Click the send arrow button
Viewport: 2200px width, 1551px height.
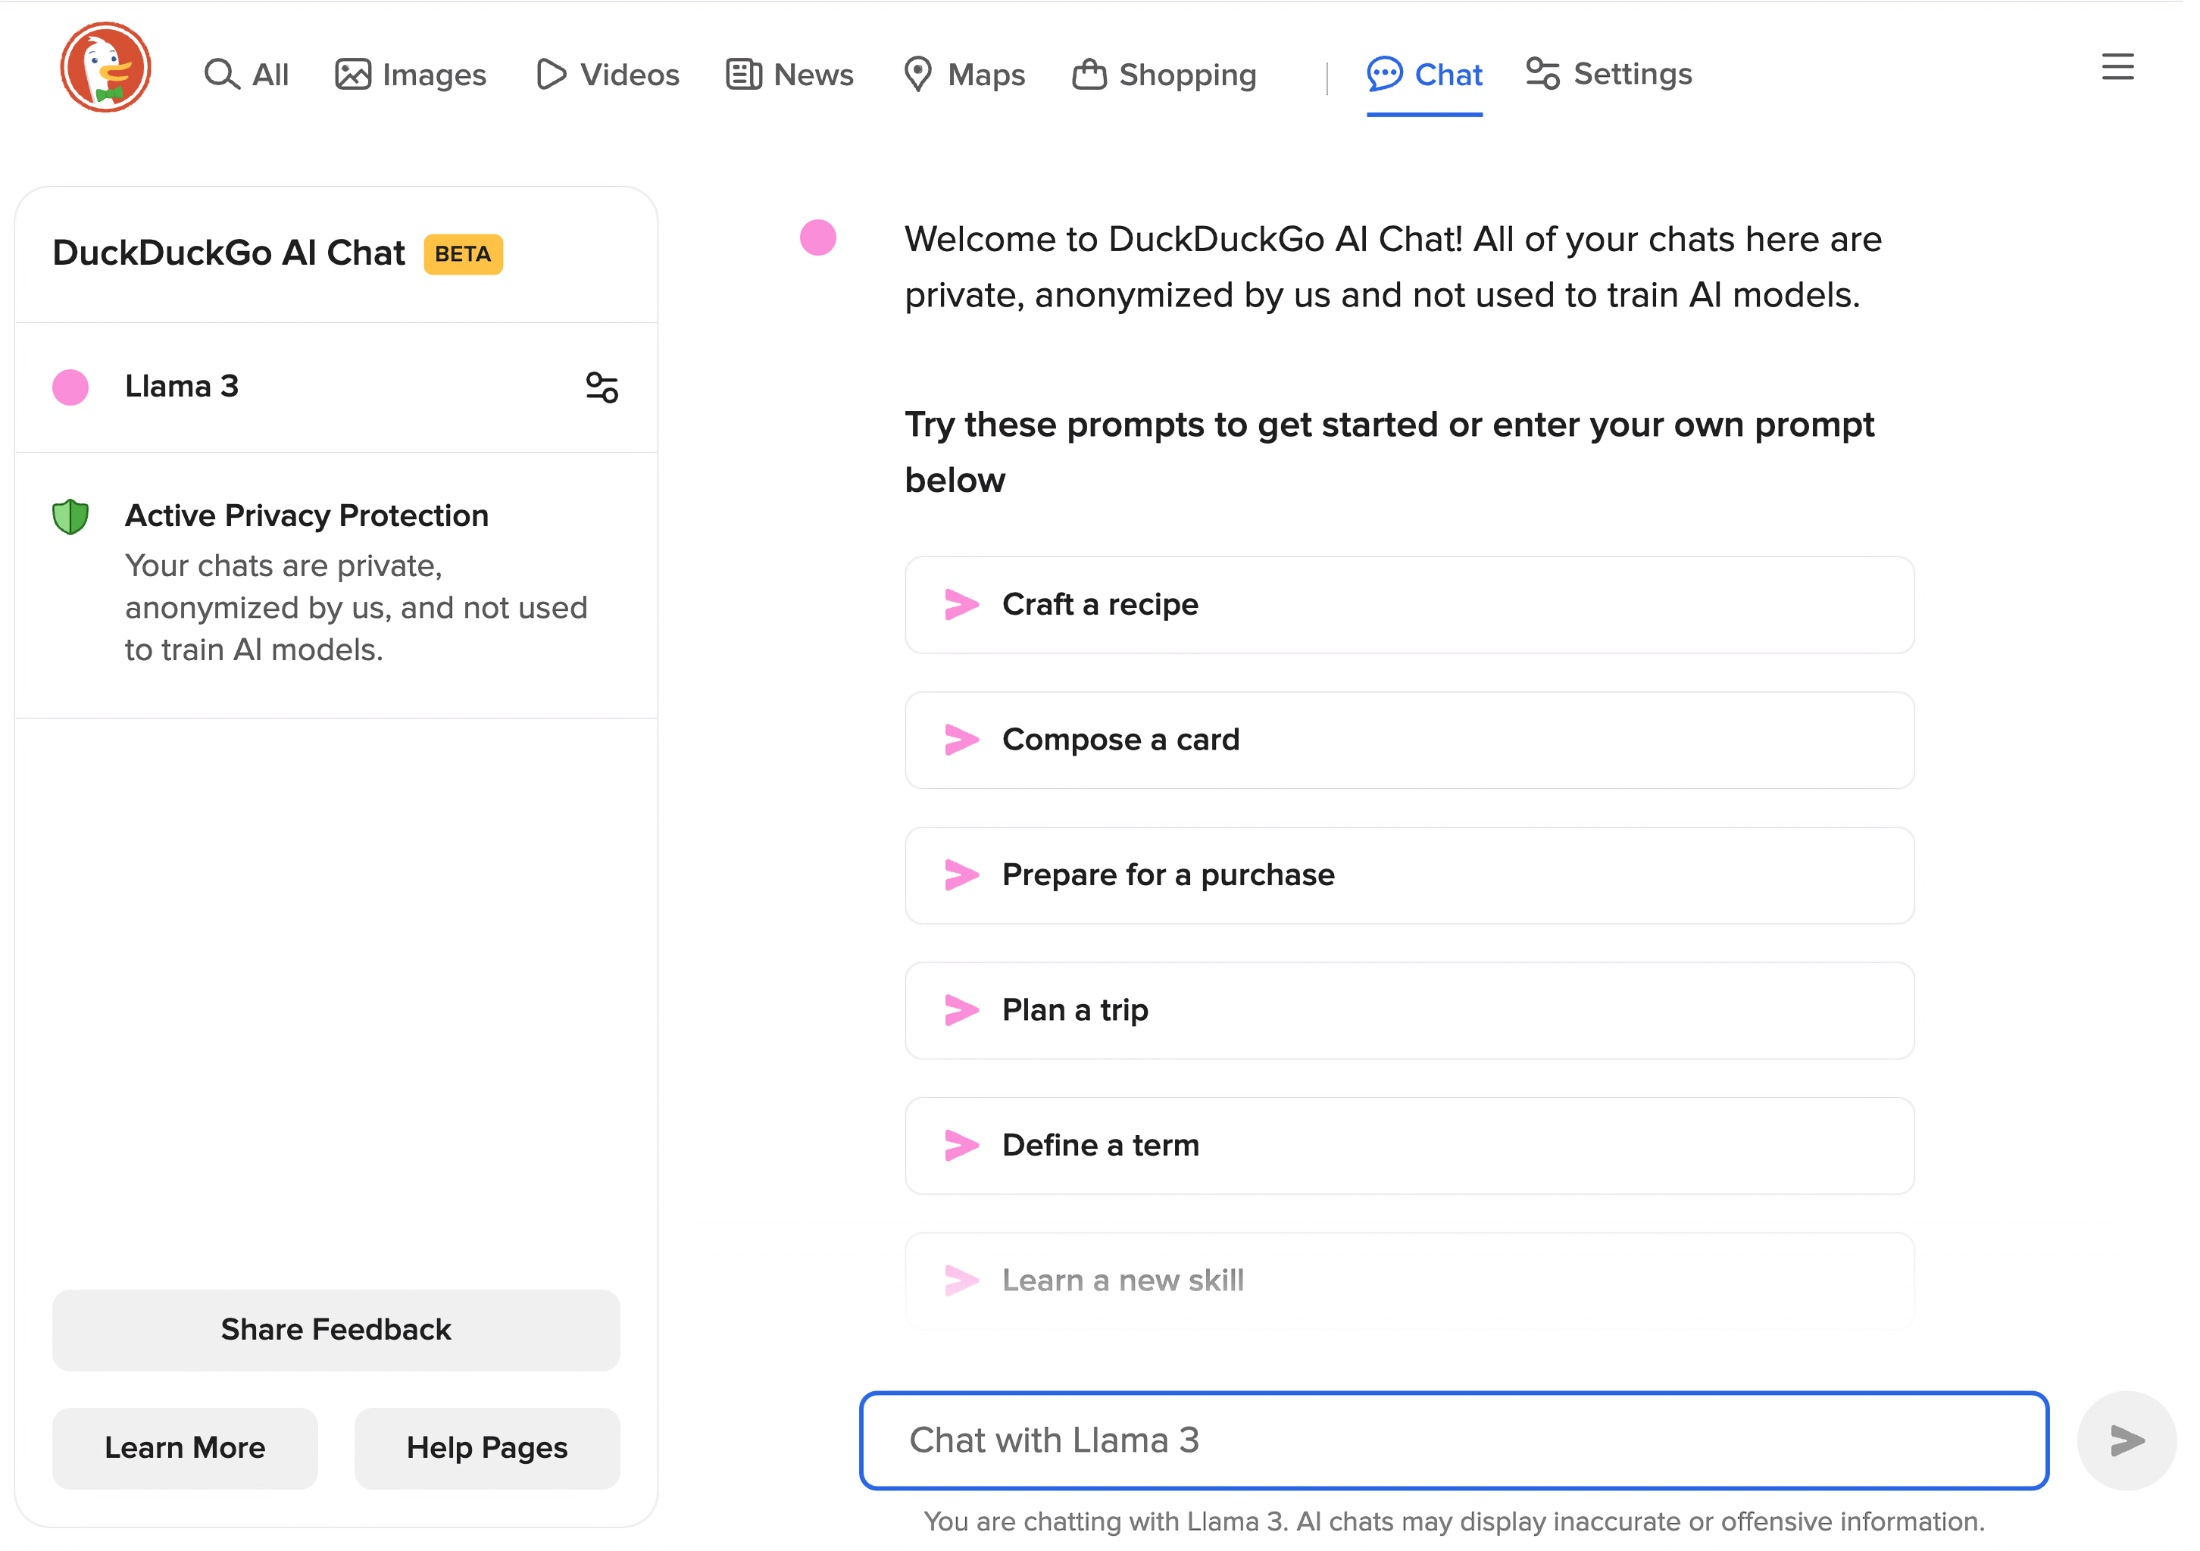pyautogui.click(x=2125, y=1441)
